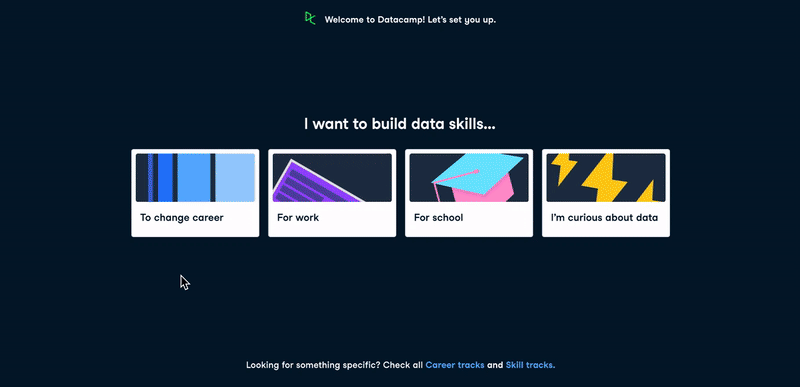Click the purple document work illustration
This screenshot has width=800, height=387.
pos(332,177)
